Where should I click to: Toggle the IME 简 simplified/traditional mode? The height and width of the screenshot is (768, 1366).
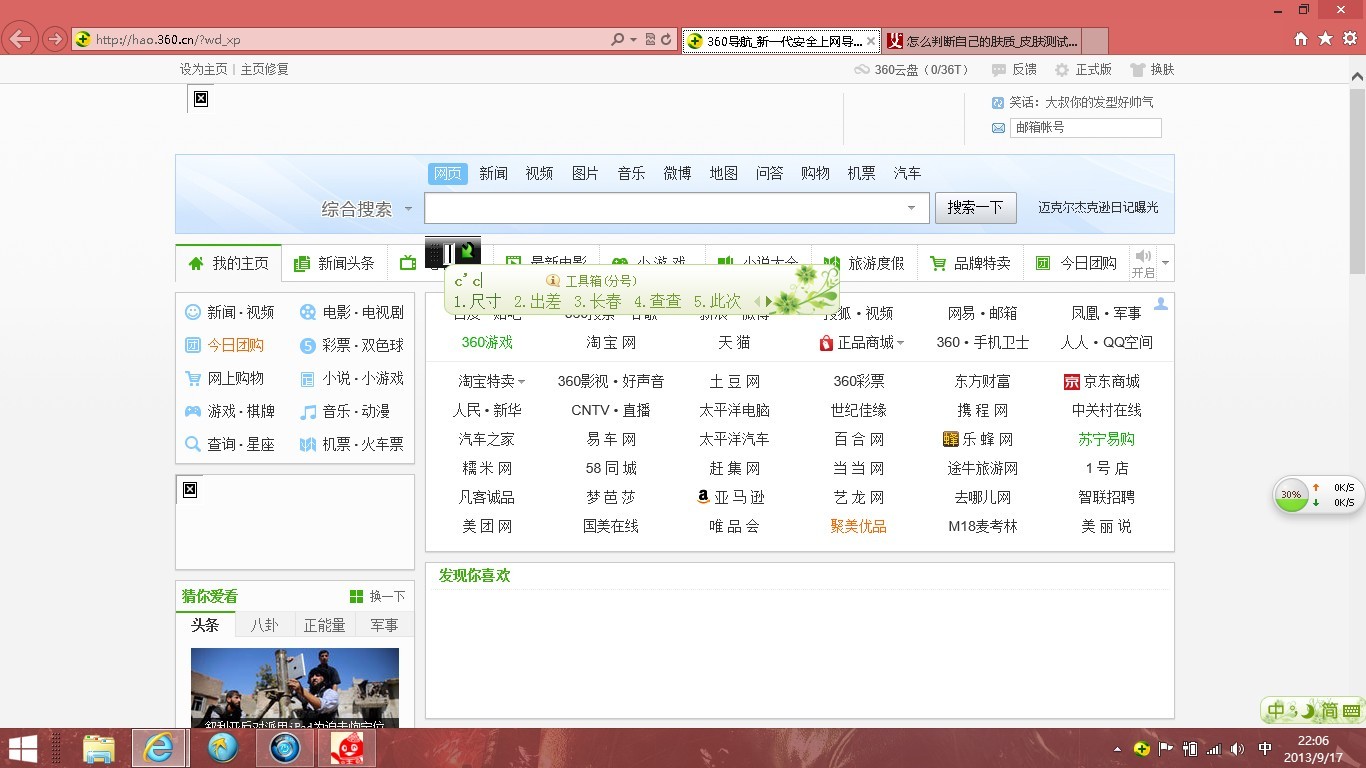pyautogui.click(x=1329, y=712)
